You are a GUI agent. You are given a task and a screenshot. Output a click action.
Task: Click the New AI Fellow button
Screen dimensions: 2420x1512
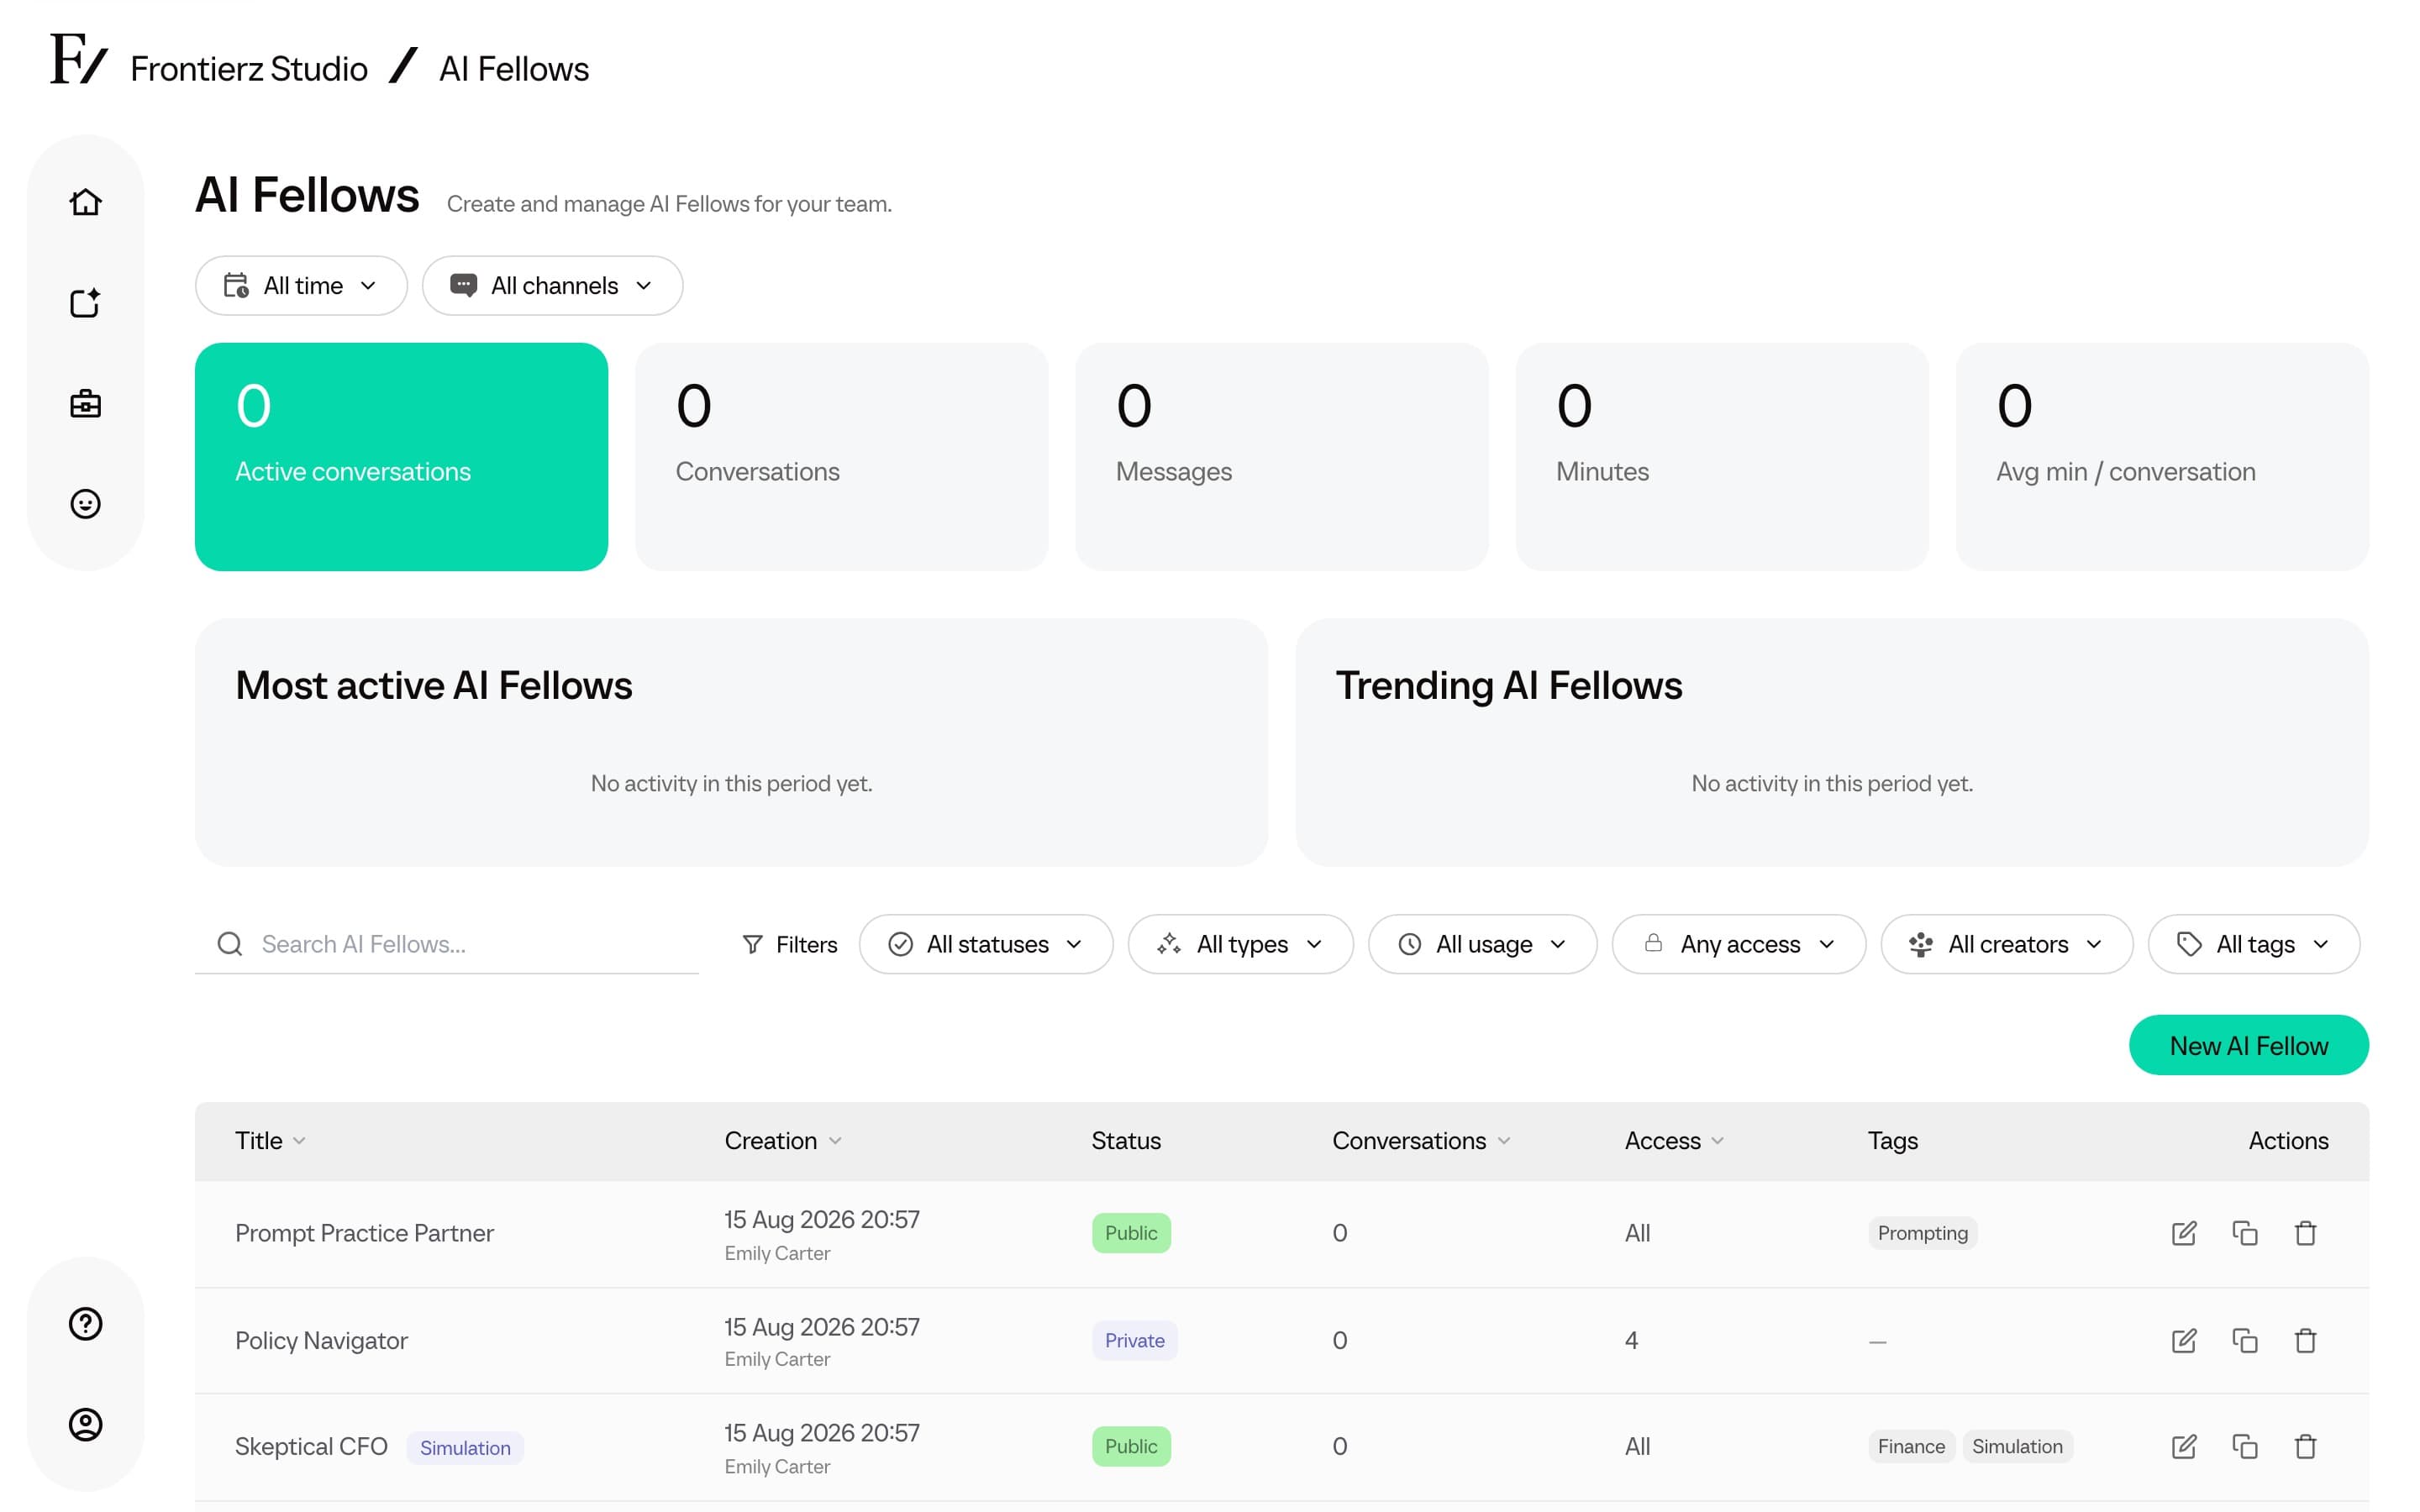(2248, 1045)
